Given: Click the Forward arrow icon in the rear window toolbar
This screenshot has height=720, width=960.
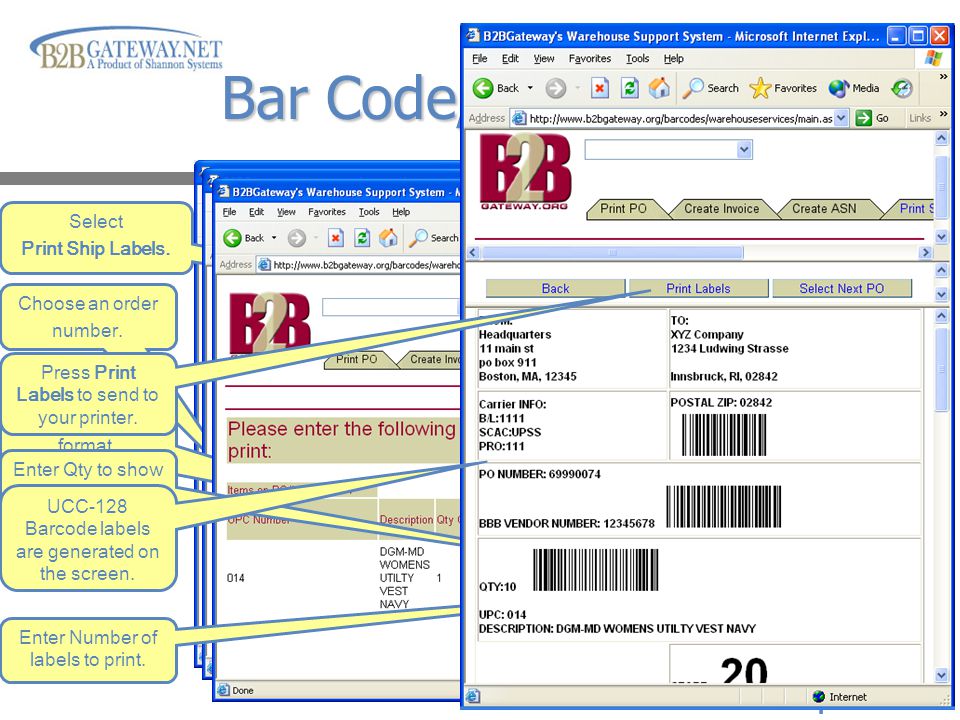Looking at the screenshot, I should click(297, 238).
